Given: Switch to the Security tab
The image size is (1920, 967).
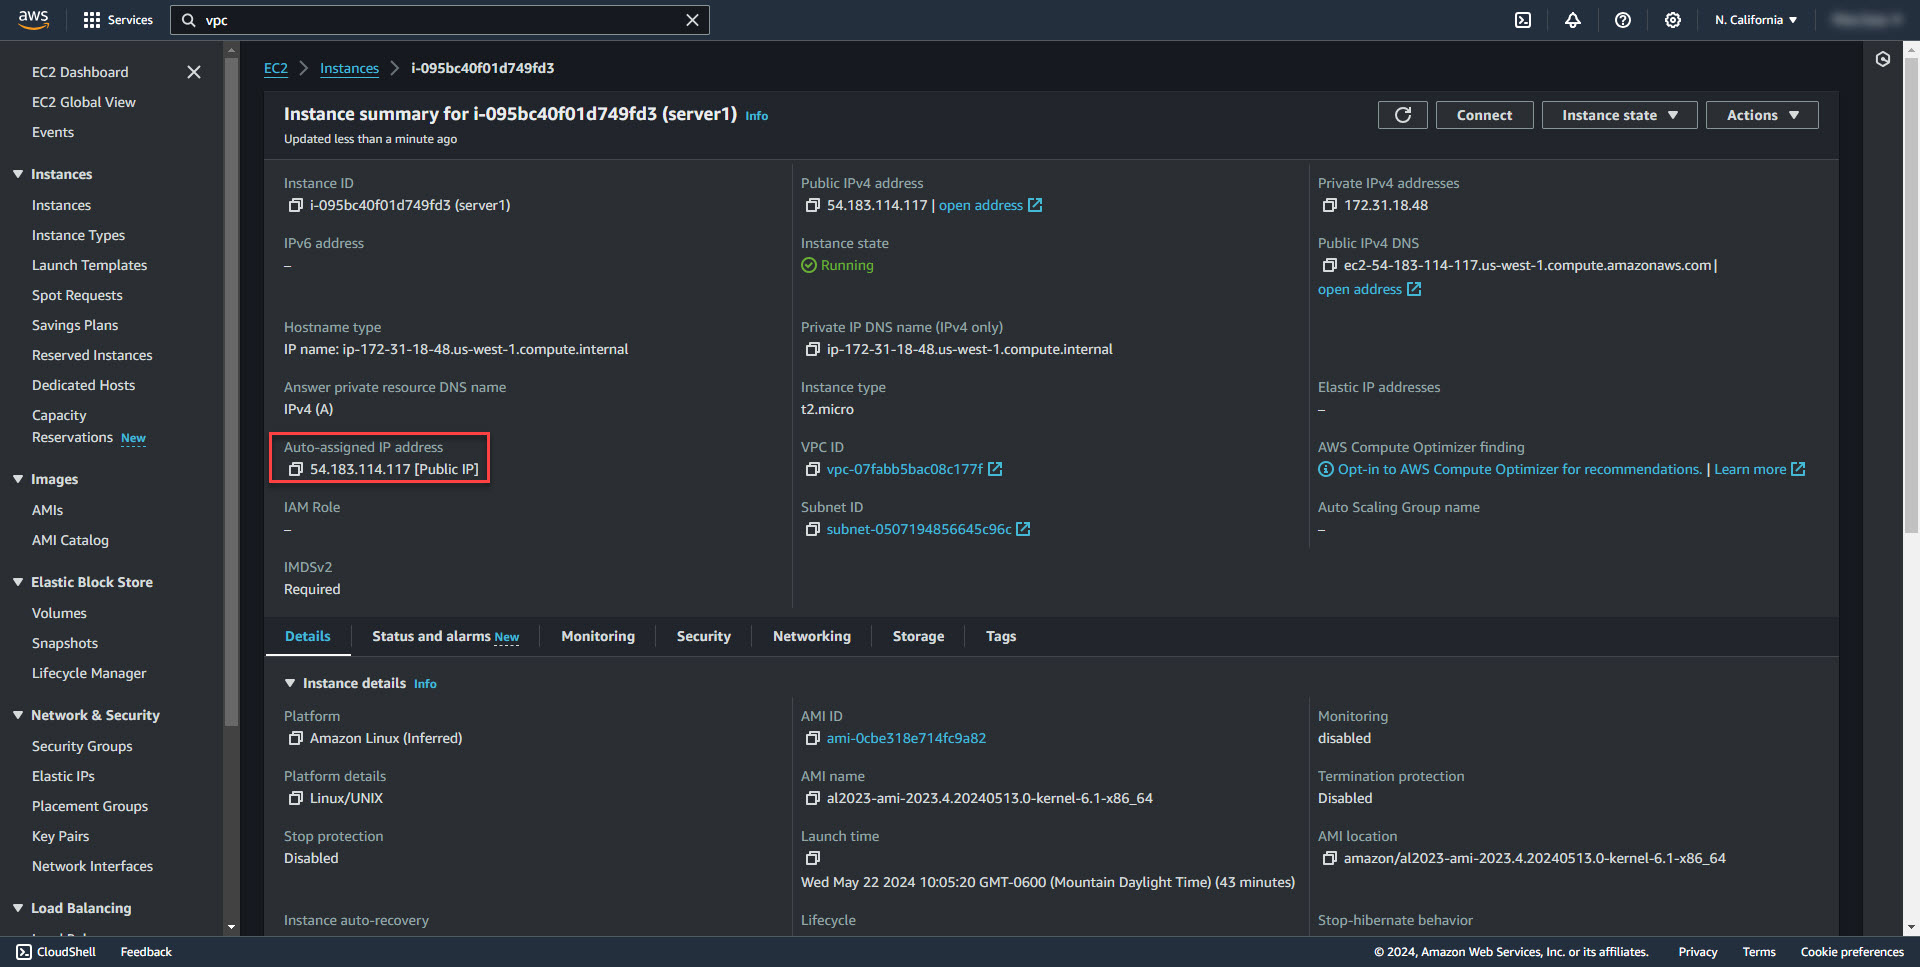Looking at the screenshot, I should 704,636.
